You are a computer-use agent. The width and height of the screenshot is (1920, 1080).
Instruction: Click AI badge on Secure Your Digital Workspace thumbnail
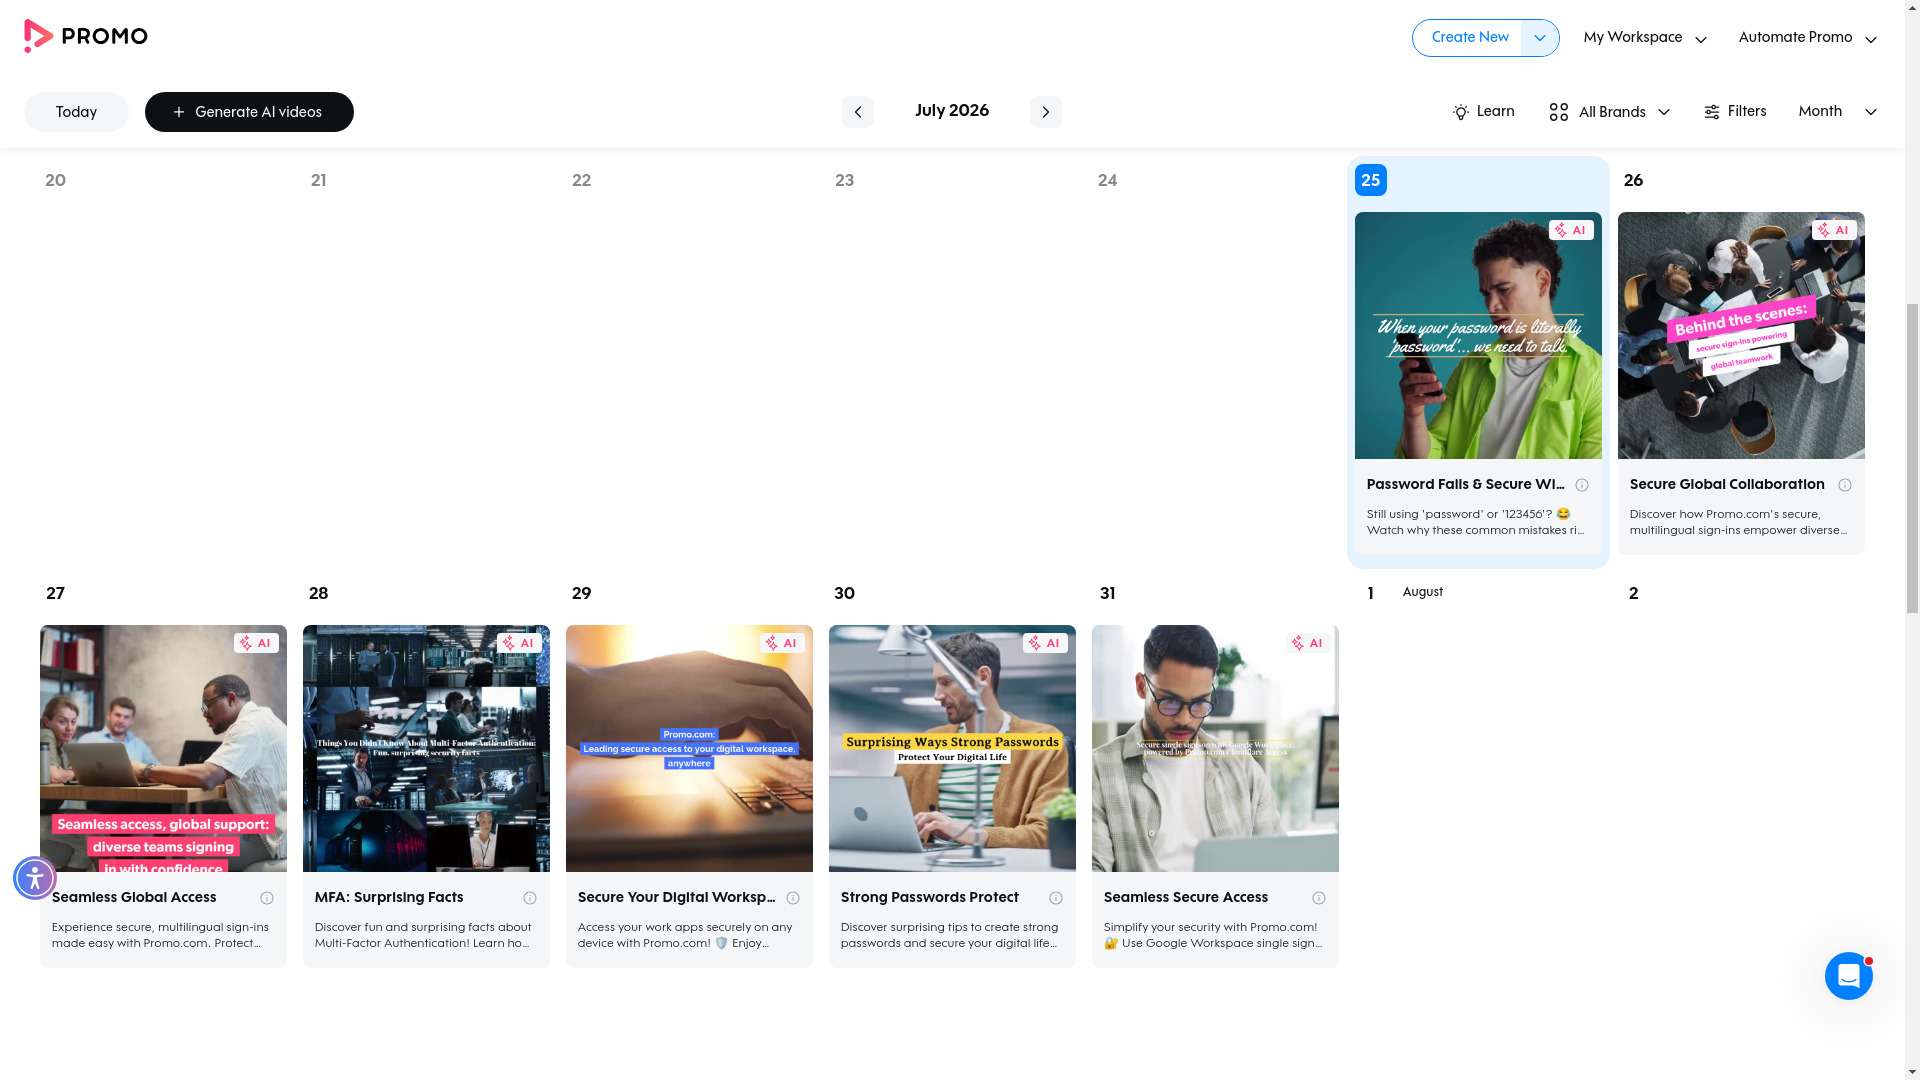[x=782, y=643]
